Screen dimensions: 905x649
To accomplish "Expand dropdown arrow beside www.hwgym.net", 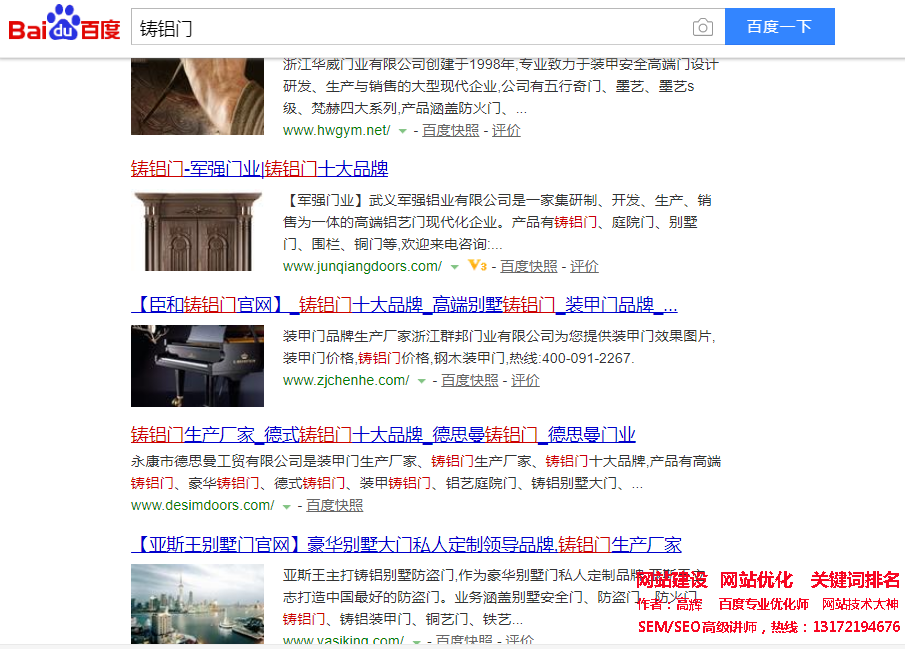I will point(402,131).
